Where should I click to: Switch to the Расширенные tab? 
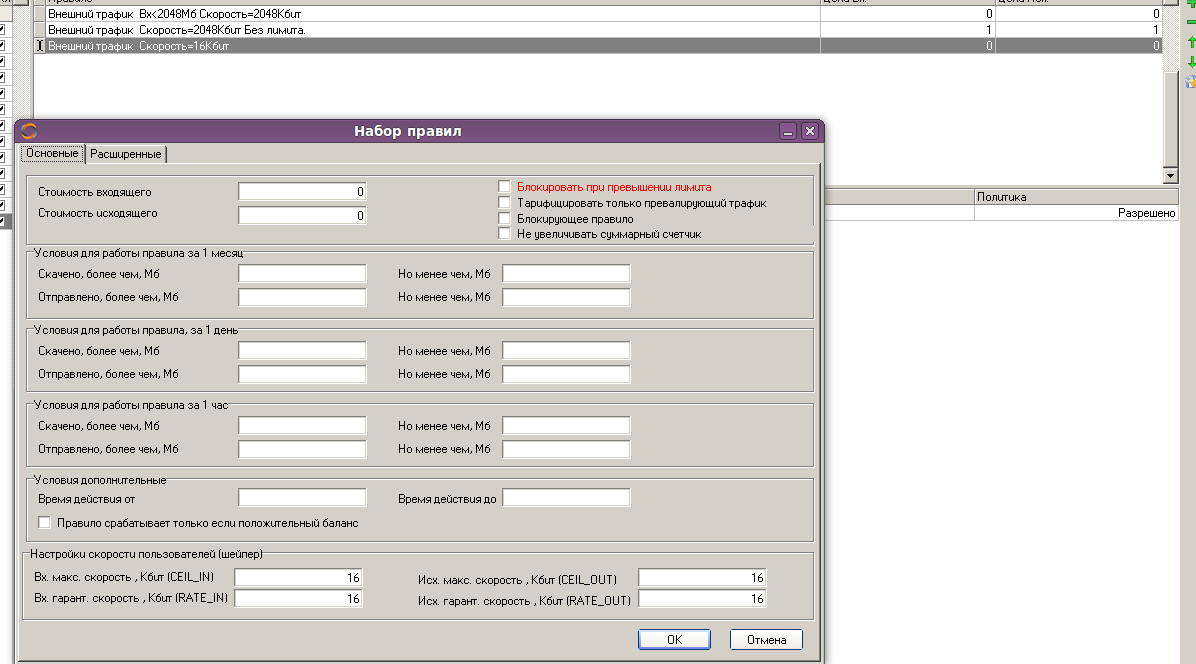click(x=126, y=154)
